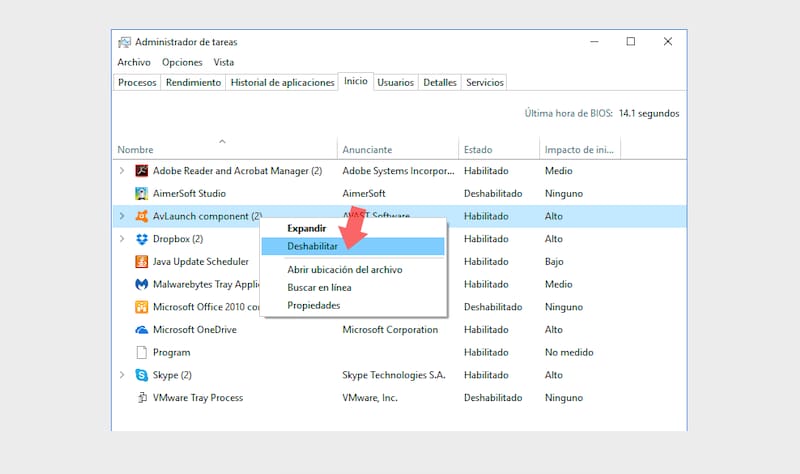Click Deshabilitado status for AimerSoft Studio
Screen dimensions: 800x474
point(493,193)
